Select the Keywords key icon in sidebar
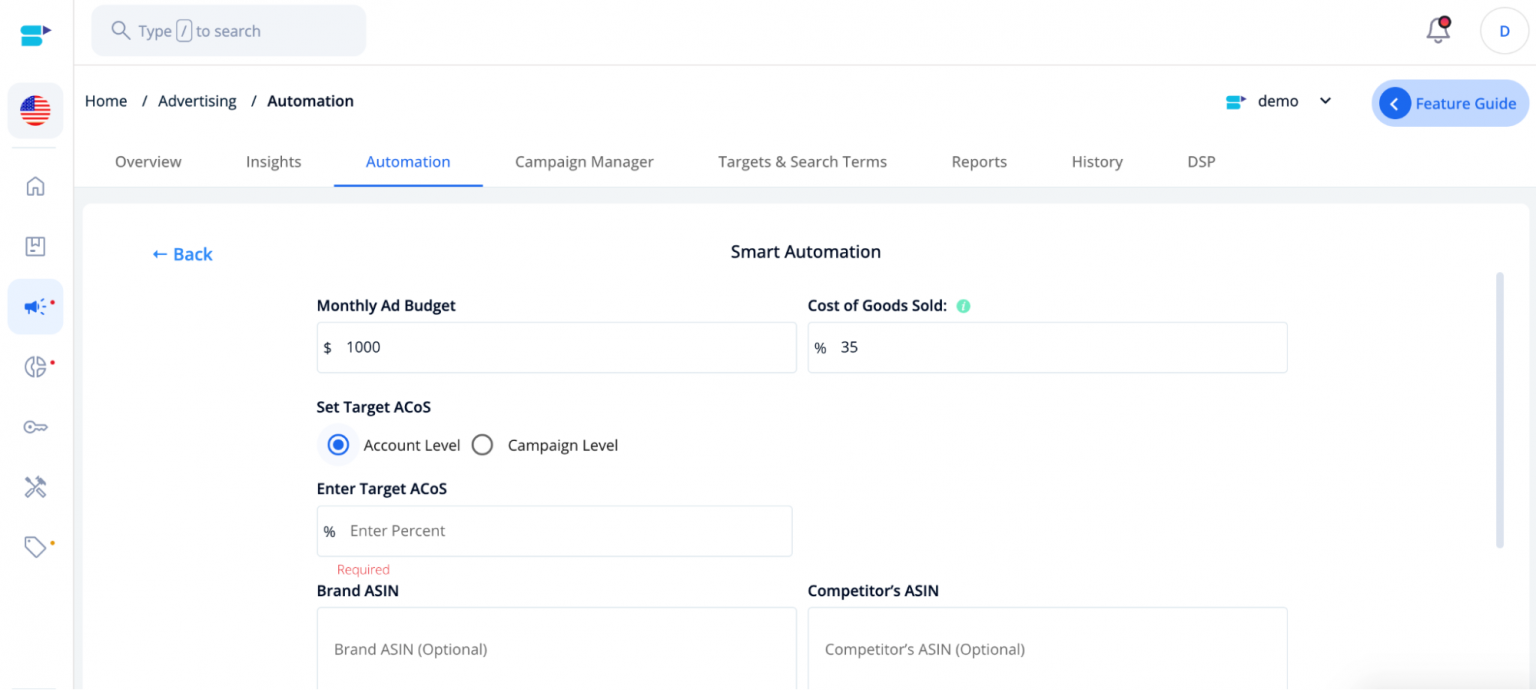The width and height of the screenshot is (1536, 690). [35, 426]
